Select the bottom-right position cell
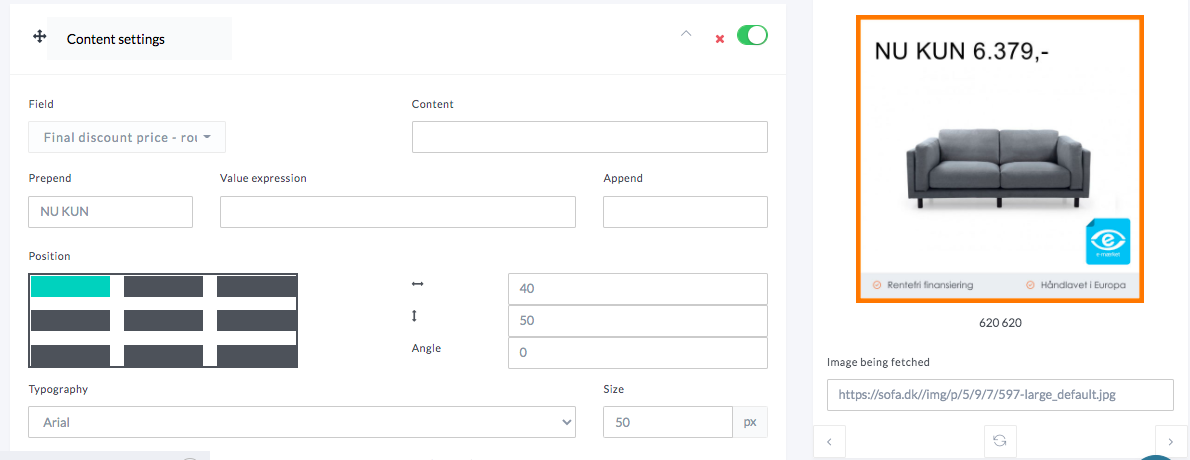The image size is (1190, 460). 257,355
